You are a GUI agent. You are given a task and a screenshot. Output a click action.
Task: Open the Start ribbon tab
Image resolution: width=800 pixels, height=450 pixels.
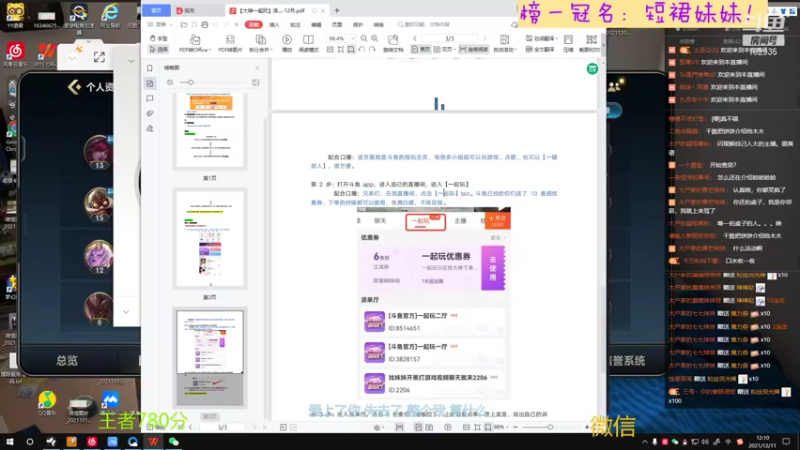pyautogui.click(x=254, y=24)
